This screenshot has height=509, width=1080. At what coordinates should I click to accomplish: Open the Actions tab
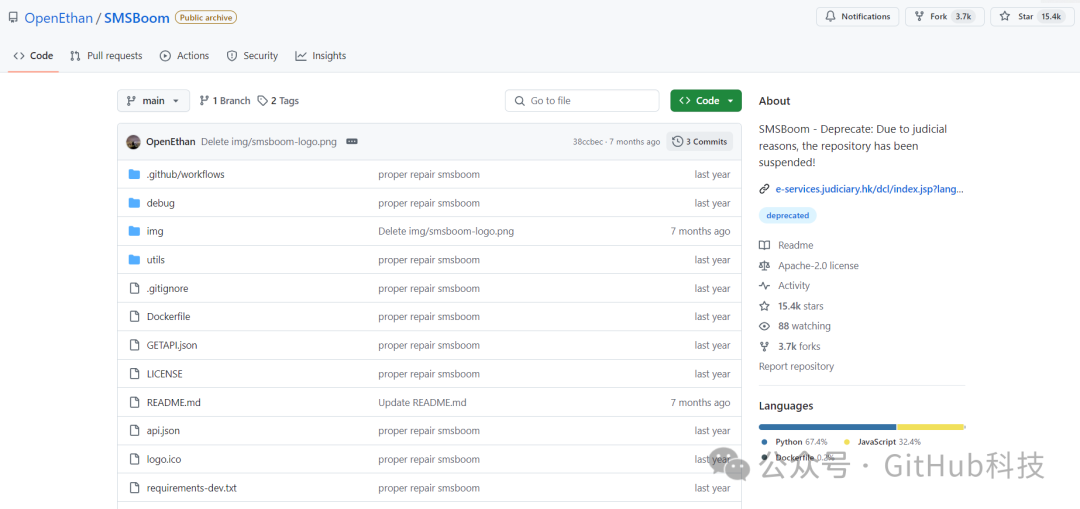pyautogui.click(x=185, y=56)
